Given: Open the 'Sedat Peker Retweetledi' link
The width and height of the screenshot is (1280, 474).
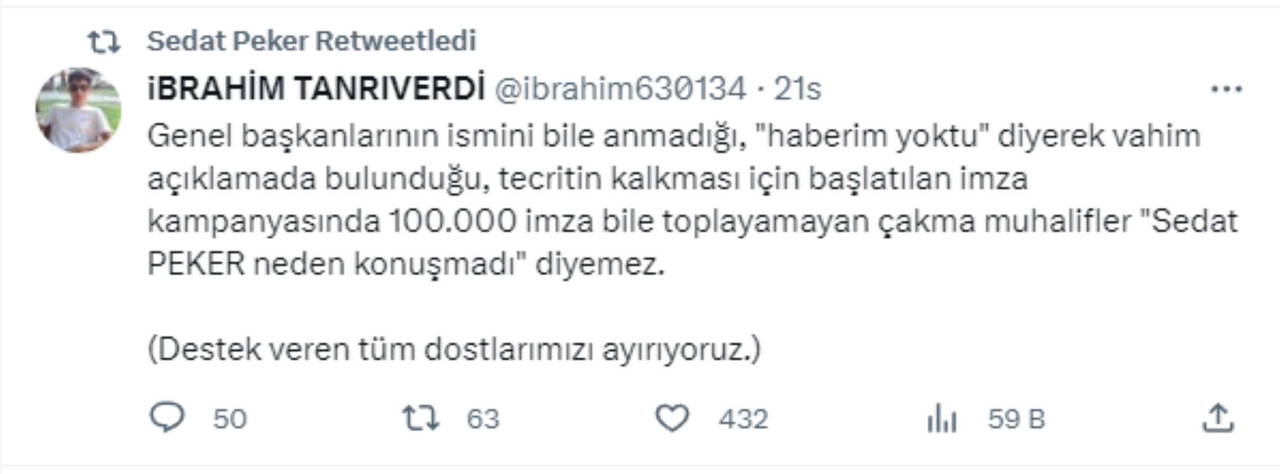Looking at the screenshot, I should pyautogui.click(x=311, y=41).
